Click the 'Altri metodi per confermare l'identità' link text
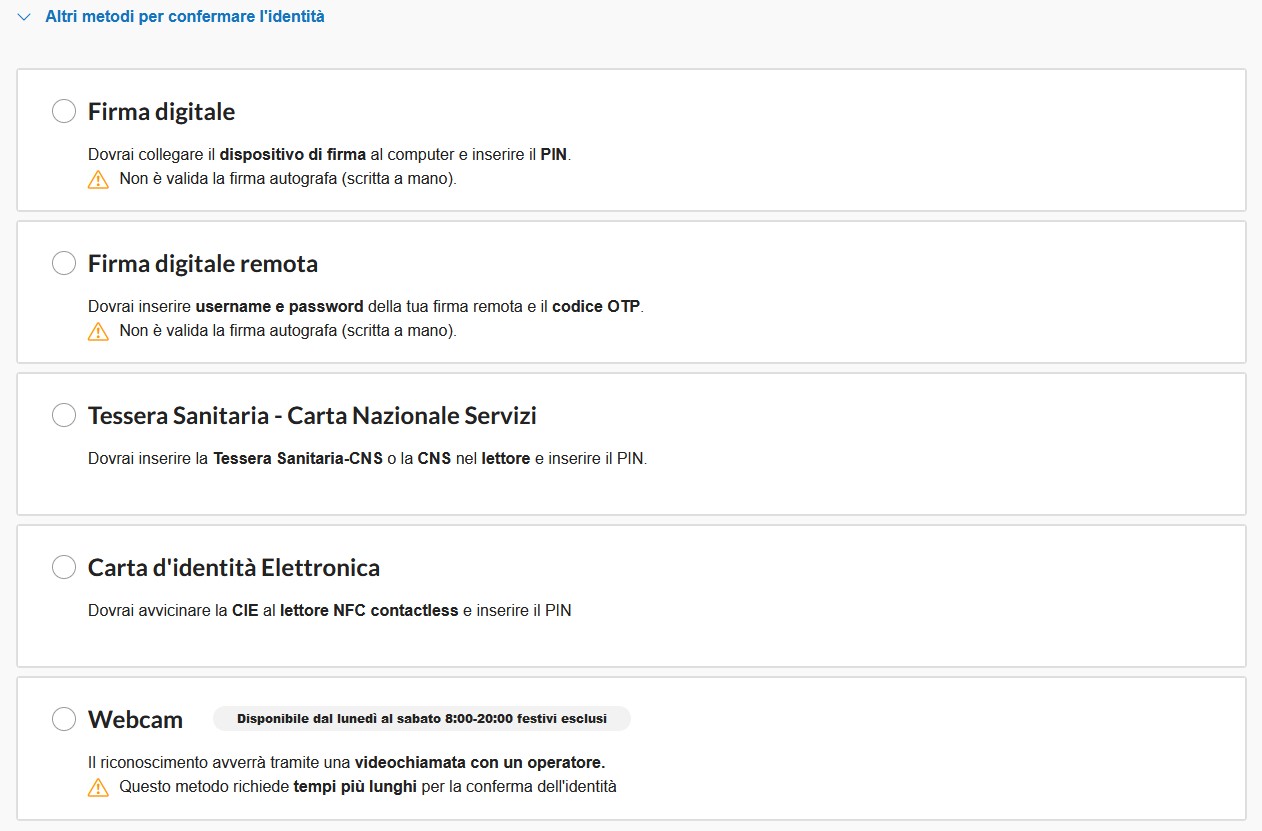This screenshot has width=1262, height=831. (185, 17)
